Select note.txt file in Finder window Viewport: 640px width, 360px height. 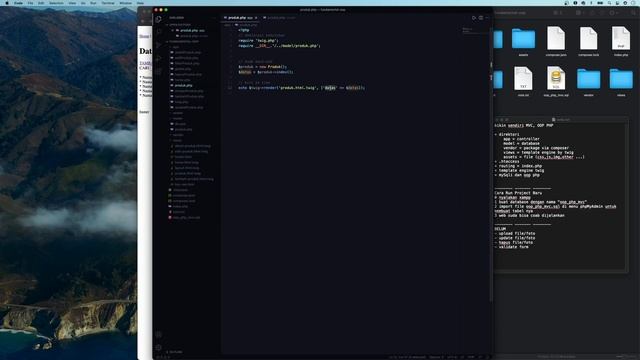pos(523,81)
